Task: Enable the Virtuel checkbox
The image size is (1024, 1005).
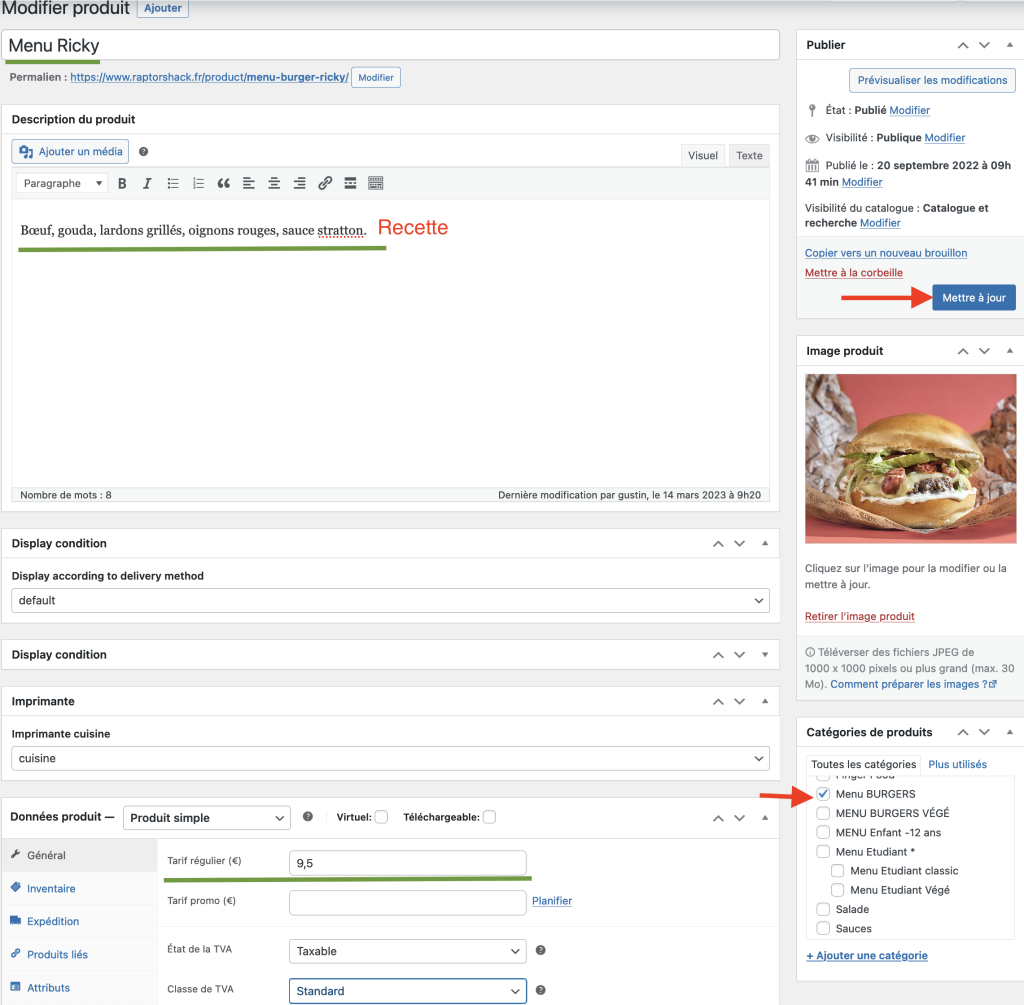Action: (x=381, y=817)
